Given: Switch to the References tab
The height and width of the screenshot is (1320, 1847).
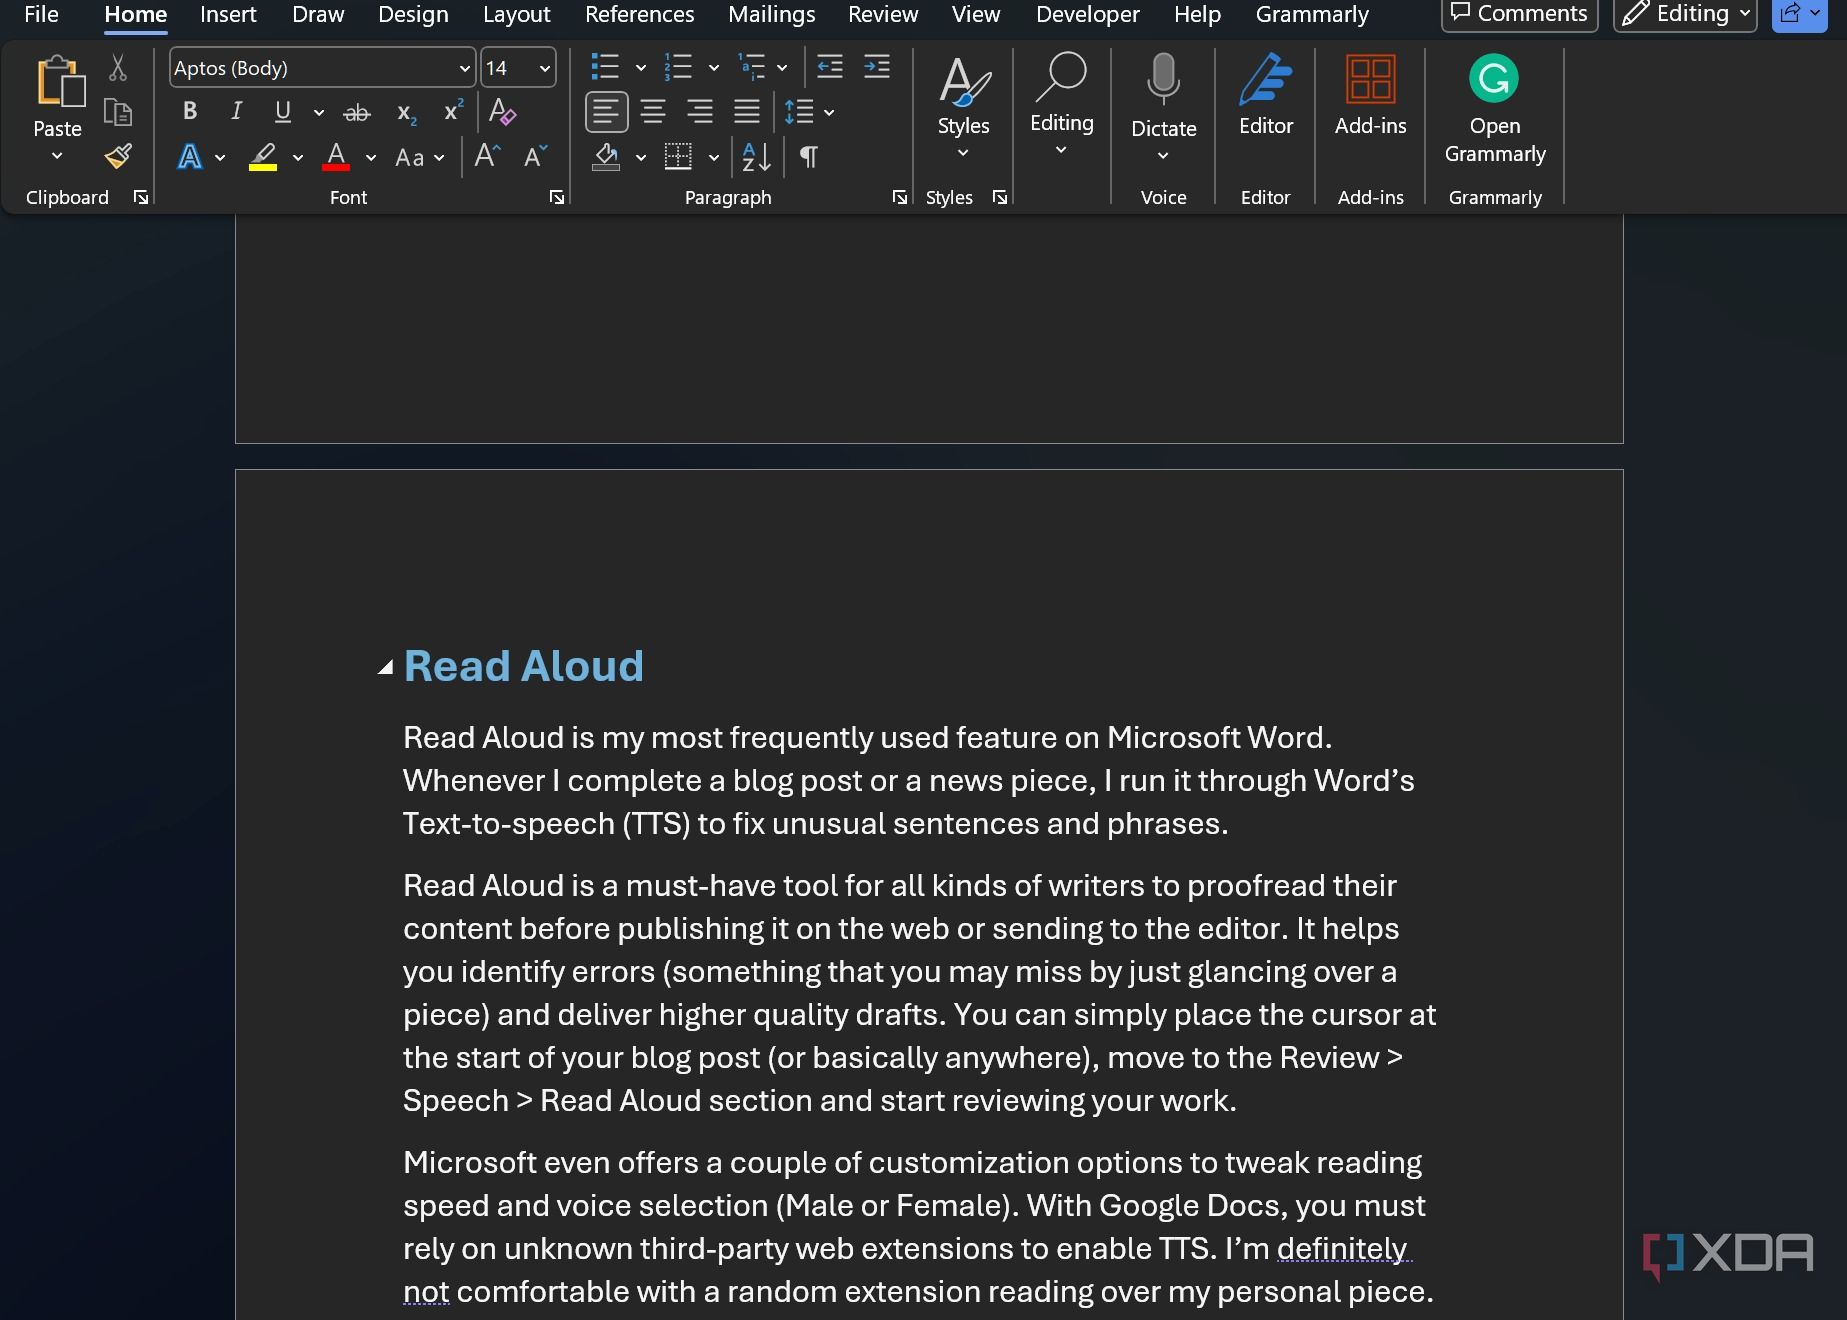Looking at the screenshot, I should [639, 14].
